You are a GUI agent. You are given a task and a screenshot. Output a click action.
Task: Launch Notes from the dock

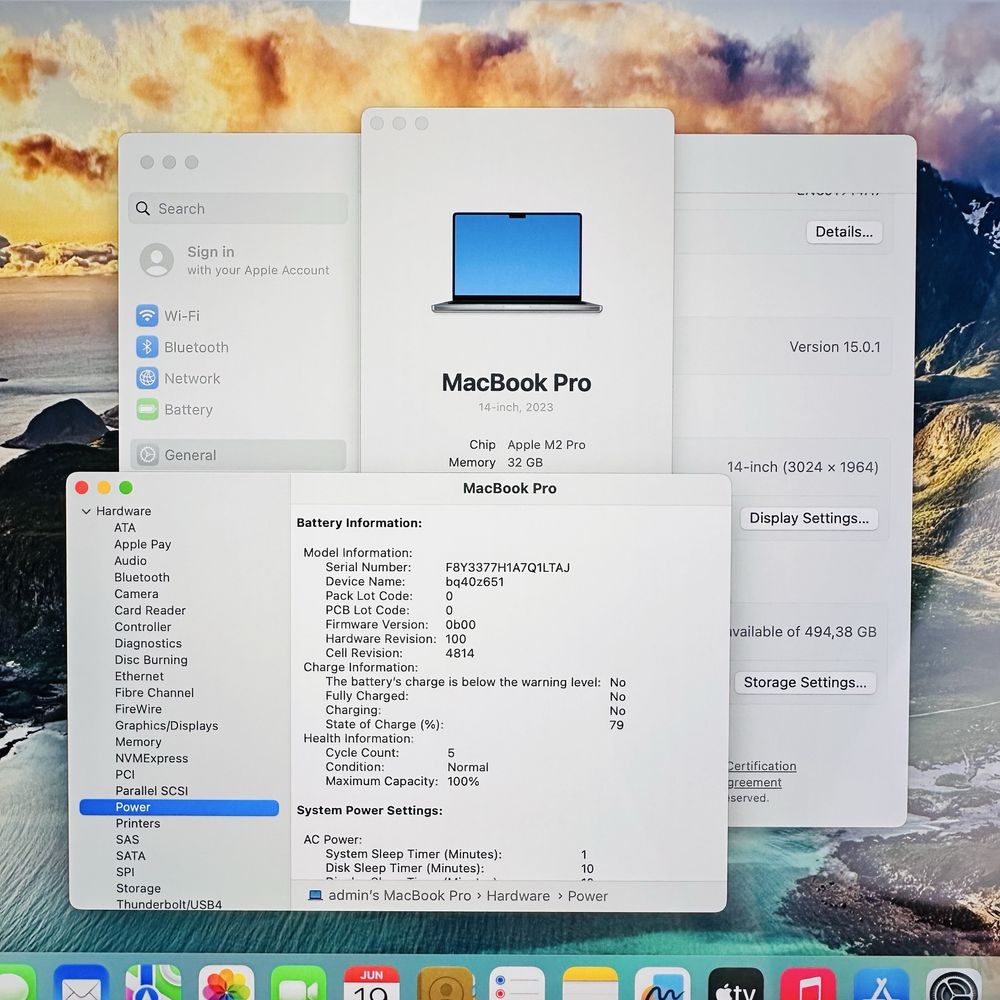(591, 983)
